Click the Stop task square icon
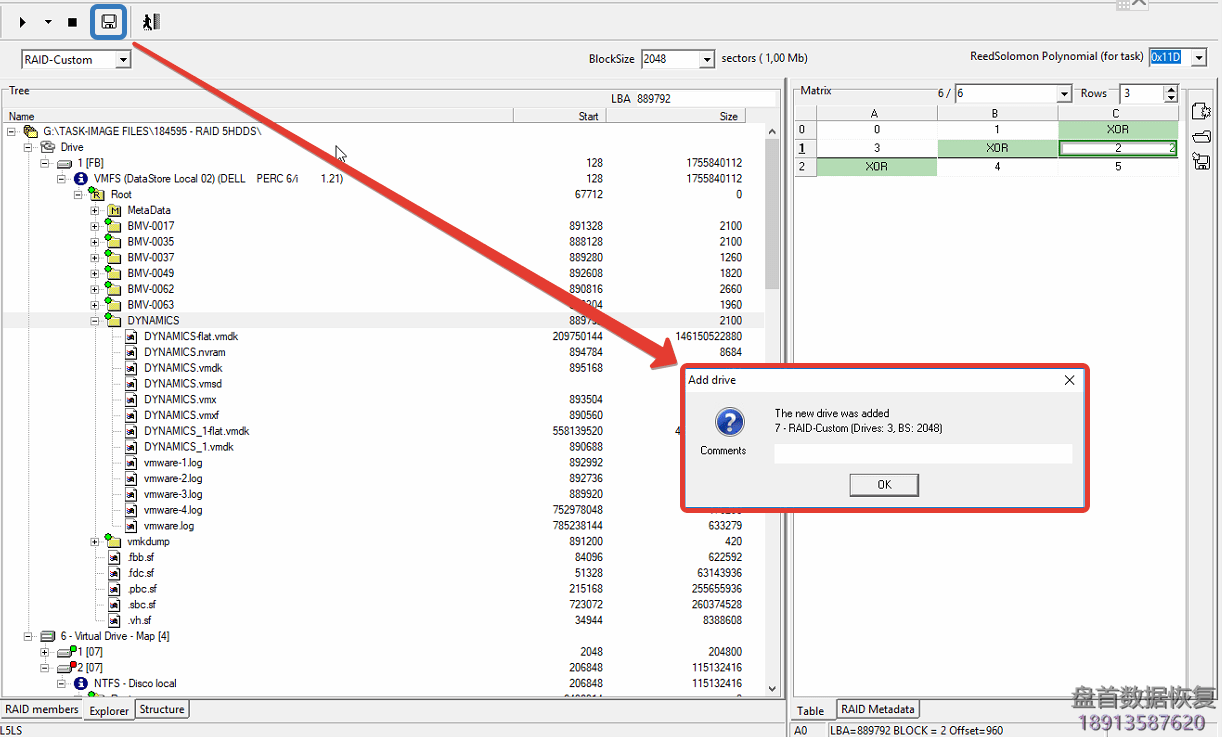The image size is (1222, 737). [x=71, y=21]
